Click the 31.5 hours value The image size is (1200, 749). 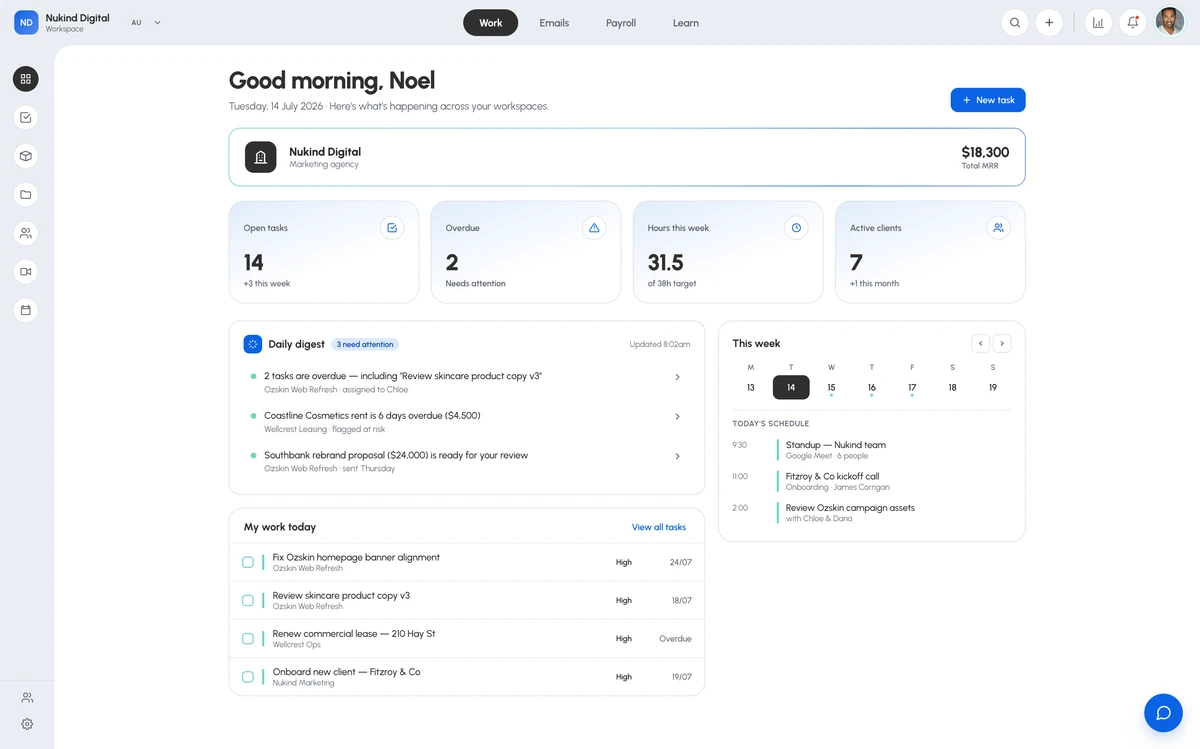[665, 263]
